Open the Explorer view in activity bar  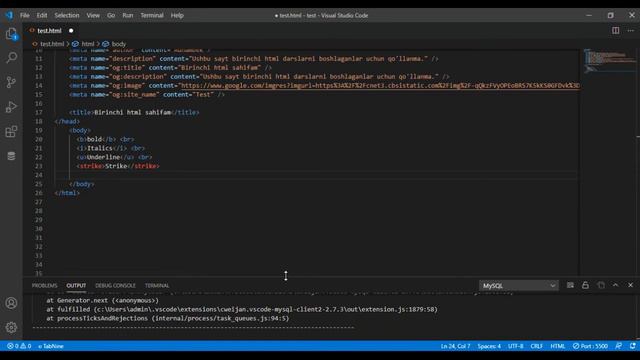click(11, 34)
